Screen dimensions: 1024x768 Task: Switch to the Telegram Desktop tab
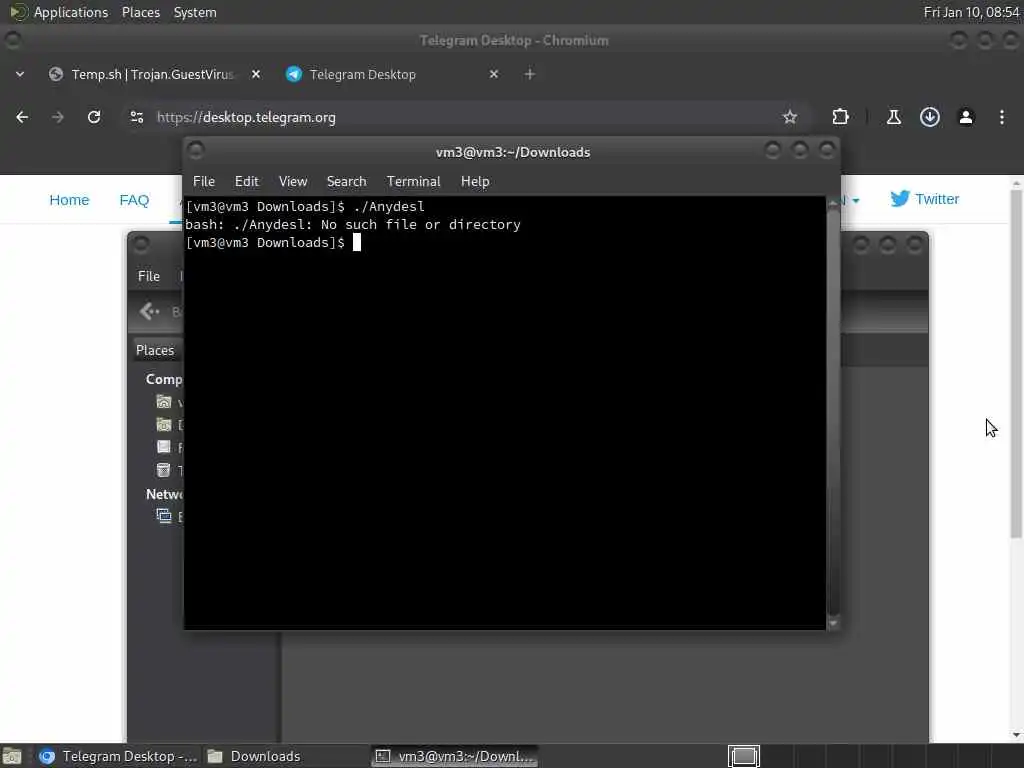pyautogui.click(x=391, y=74)
